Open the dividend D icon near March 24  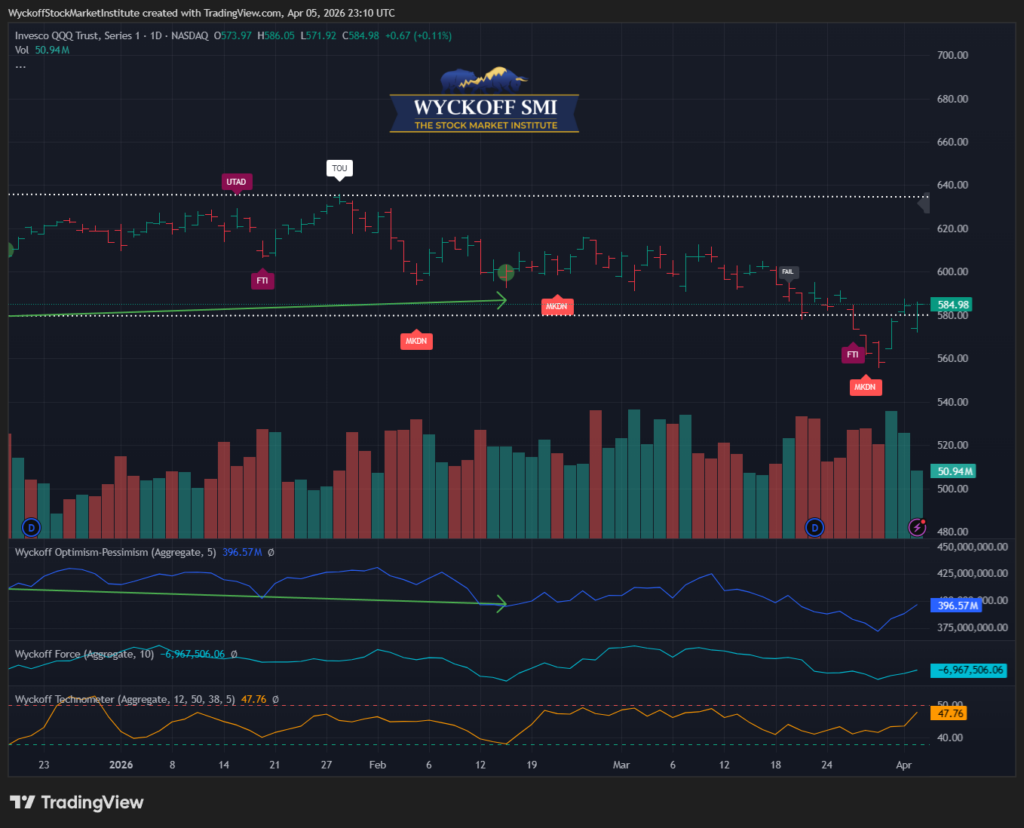[x=815, y=526]
